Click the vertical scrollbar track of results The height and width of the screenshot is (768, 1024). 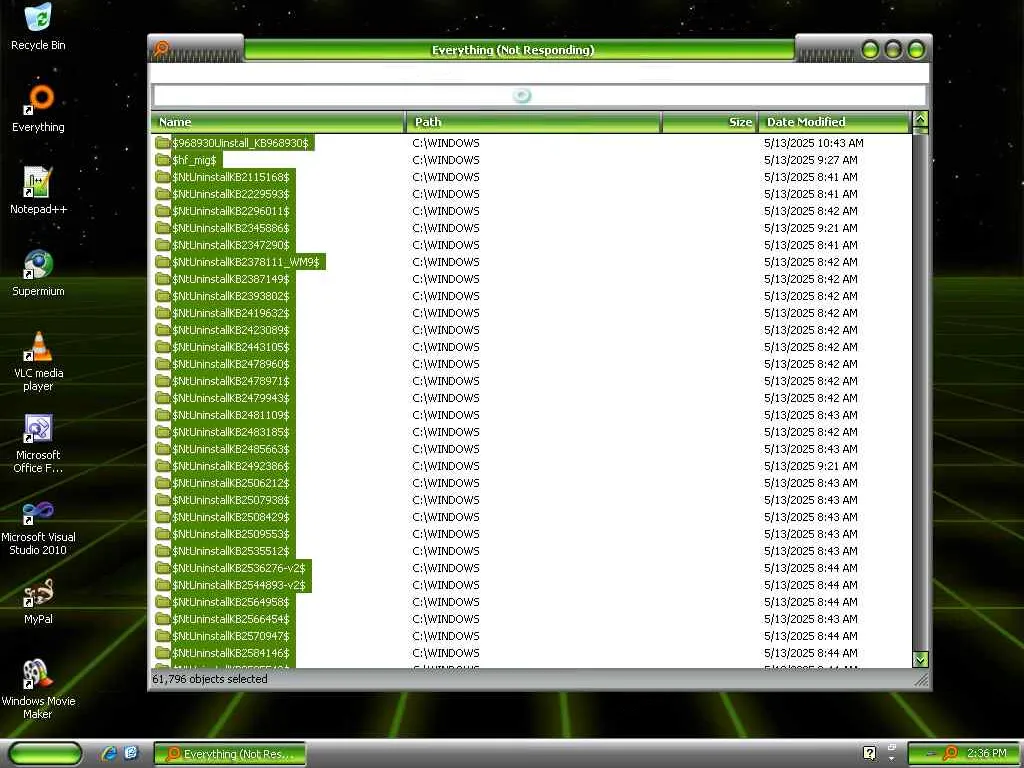[920, 392]
